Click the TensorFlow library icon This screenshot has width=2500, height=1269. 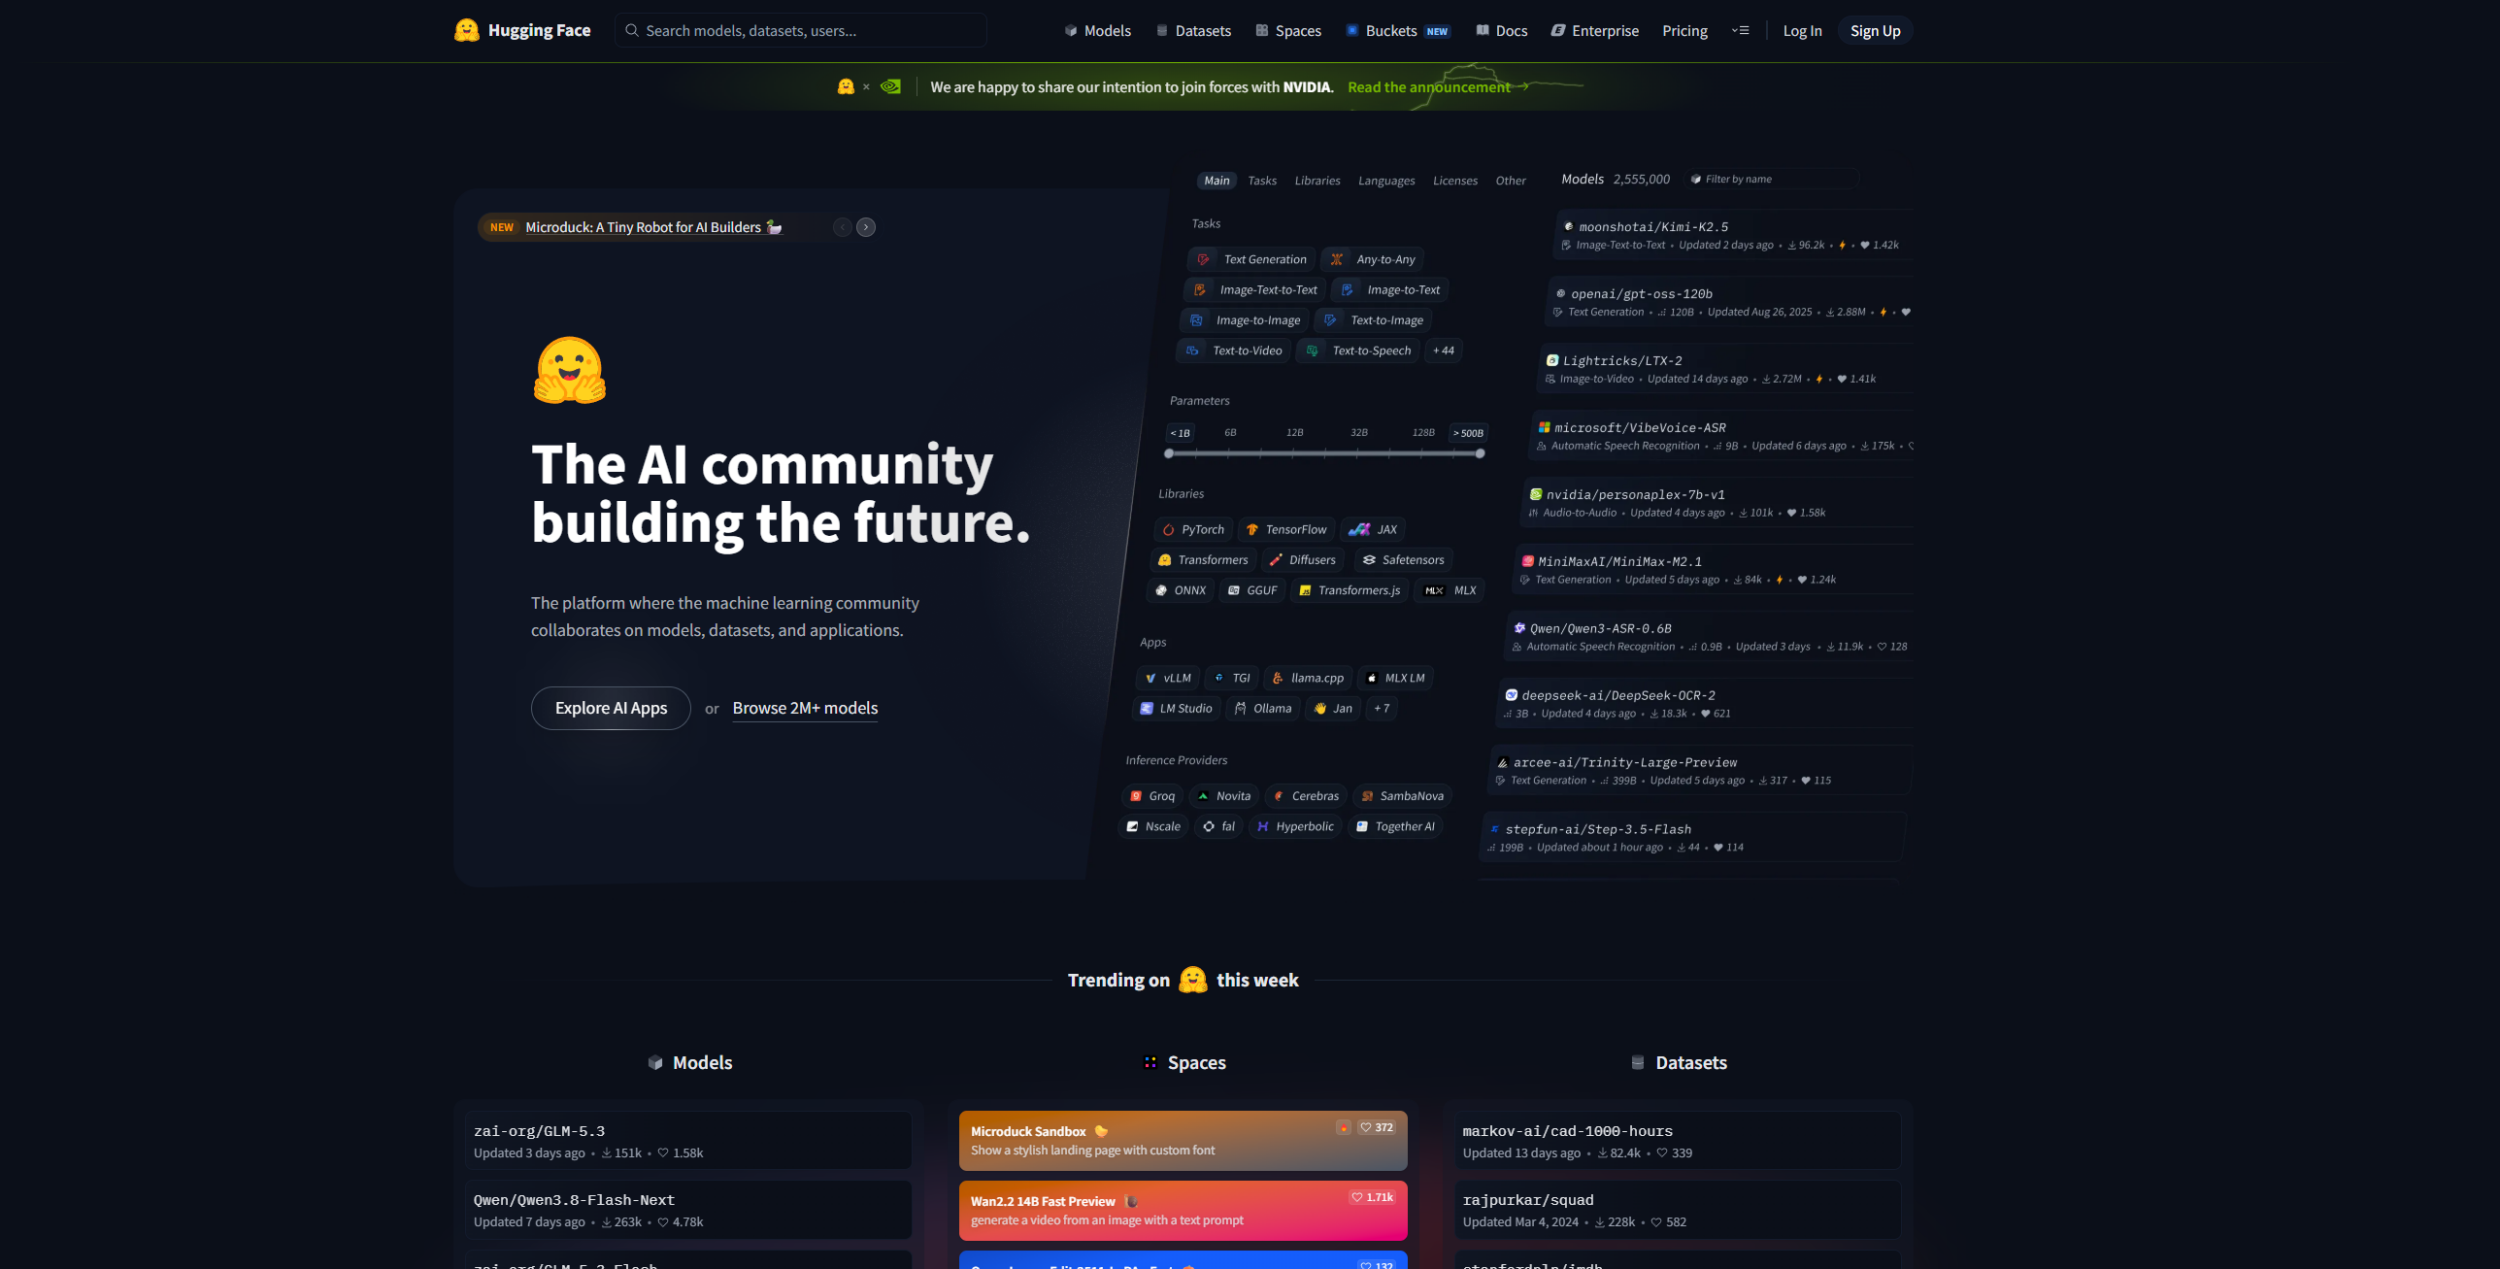coord(1252,530)
